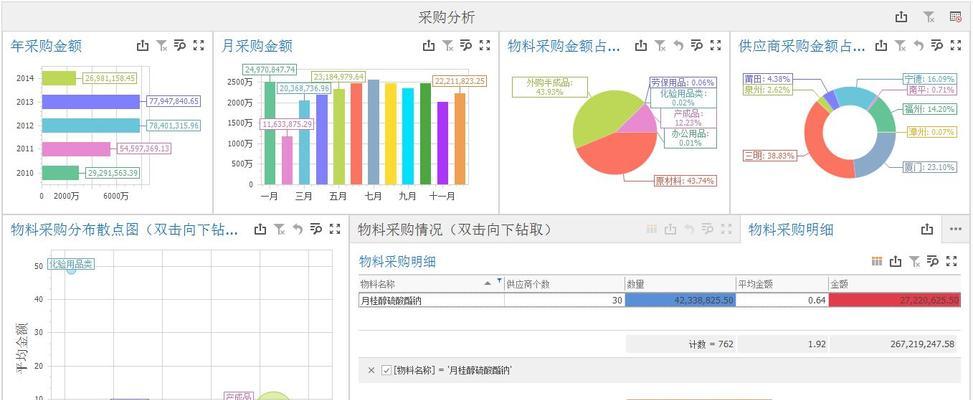Click blue 数量 cell 42,338,825.50
This screenshot has width=973, height=400.
[680, 300]
